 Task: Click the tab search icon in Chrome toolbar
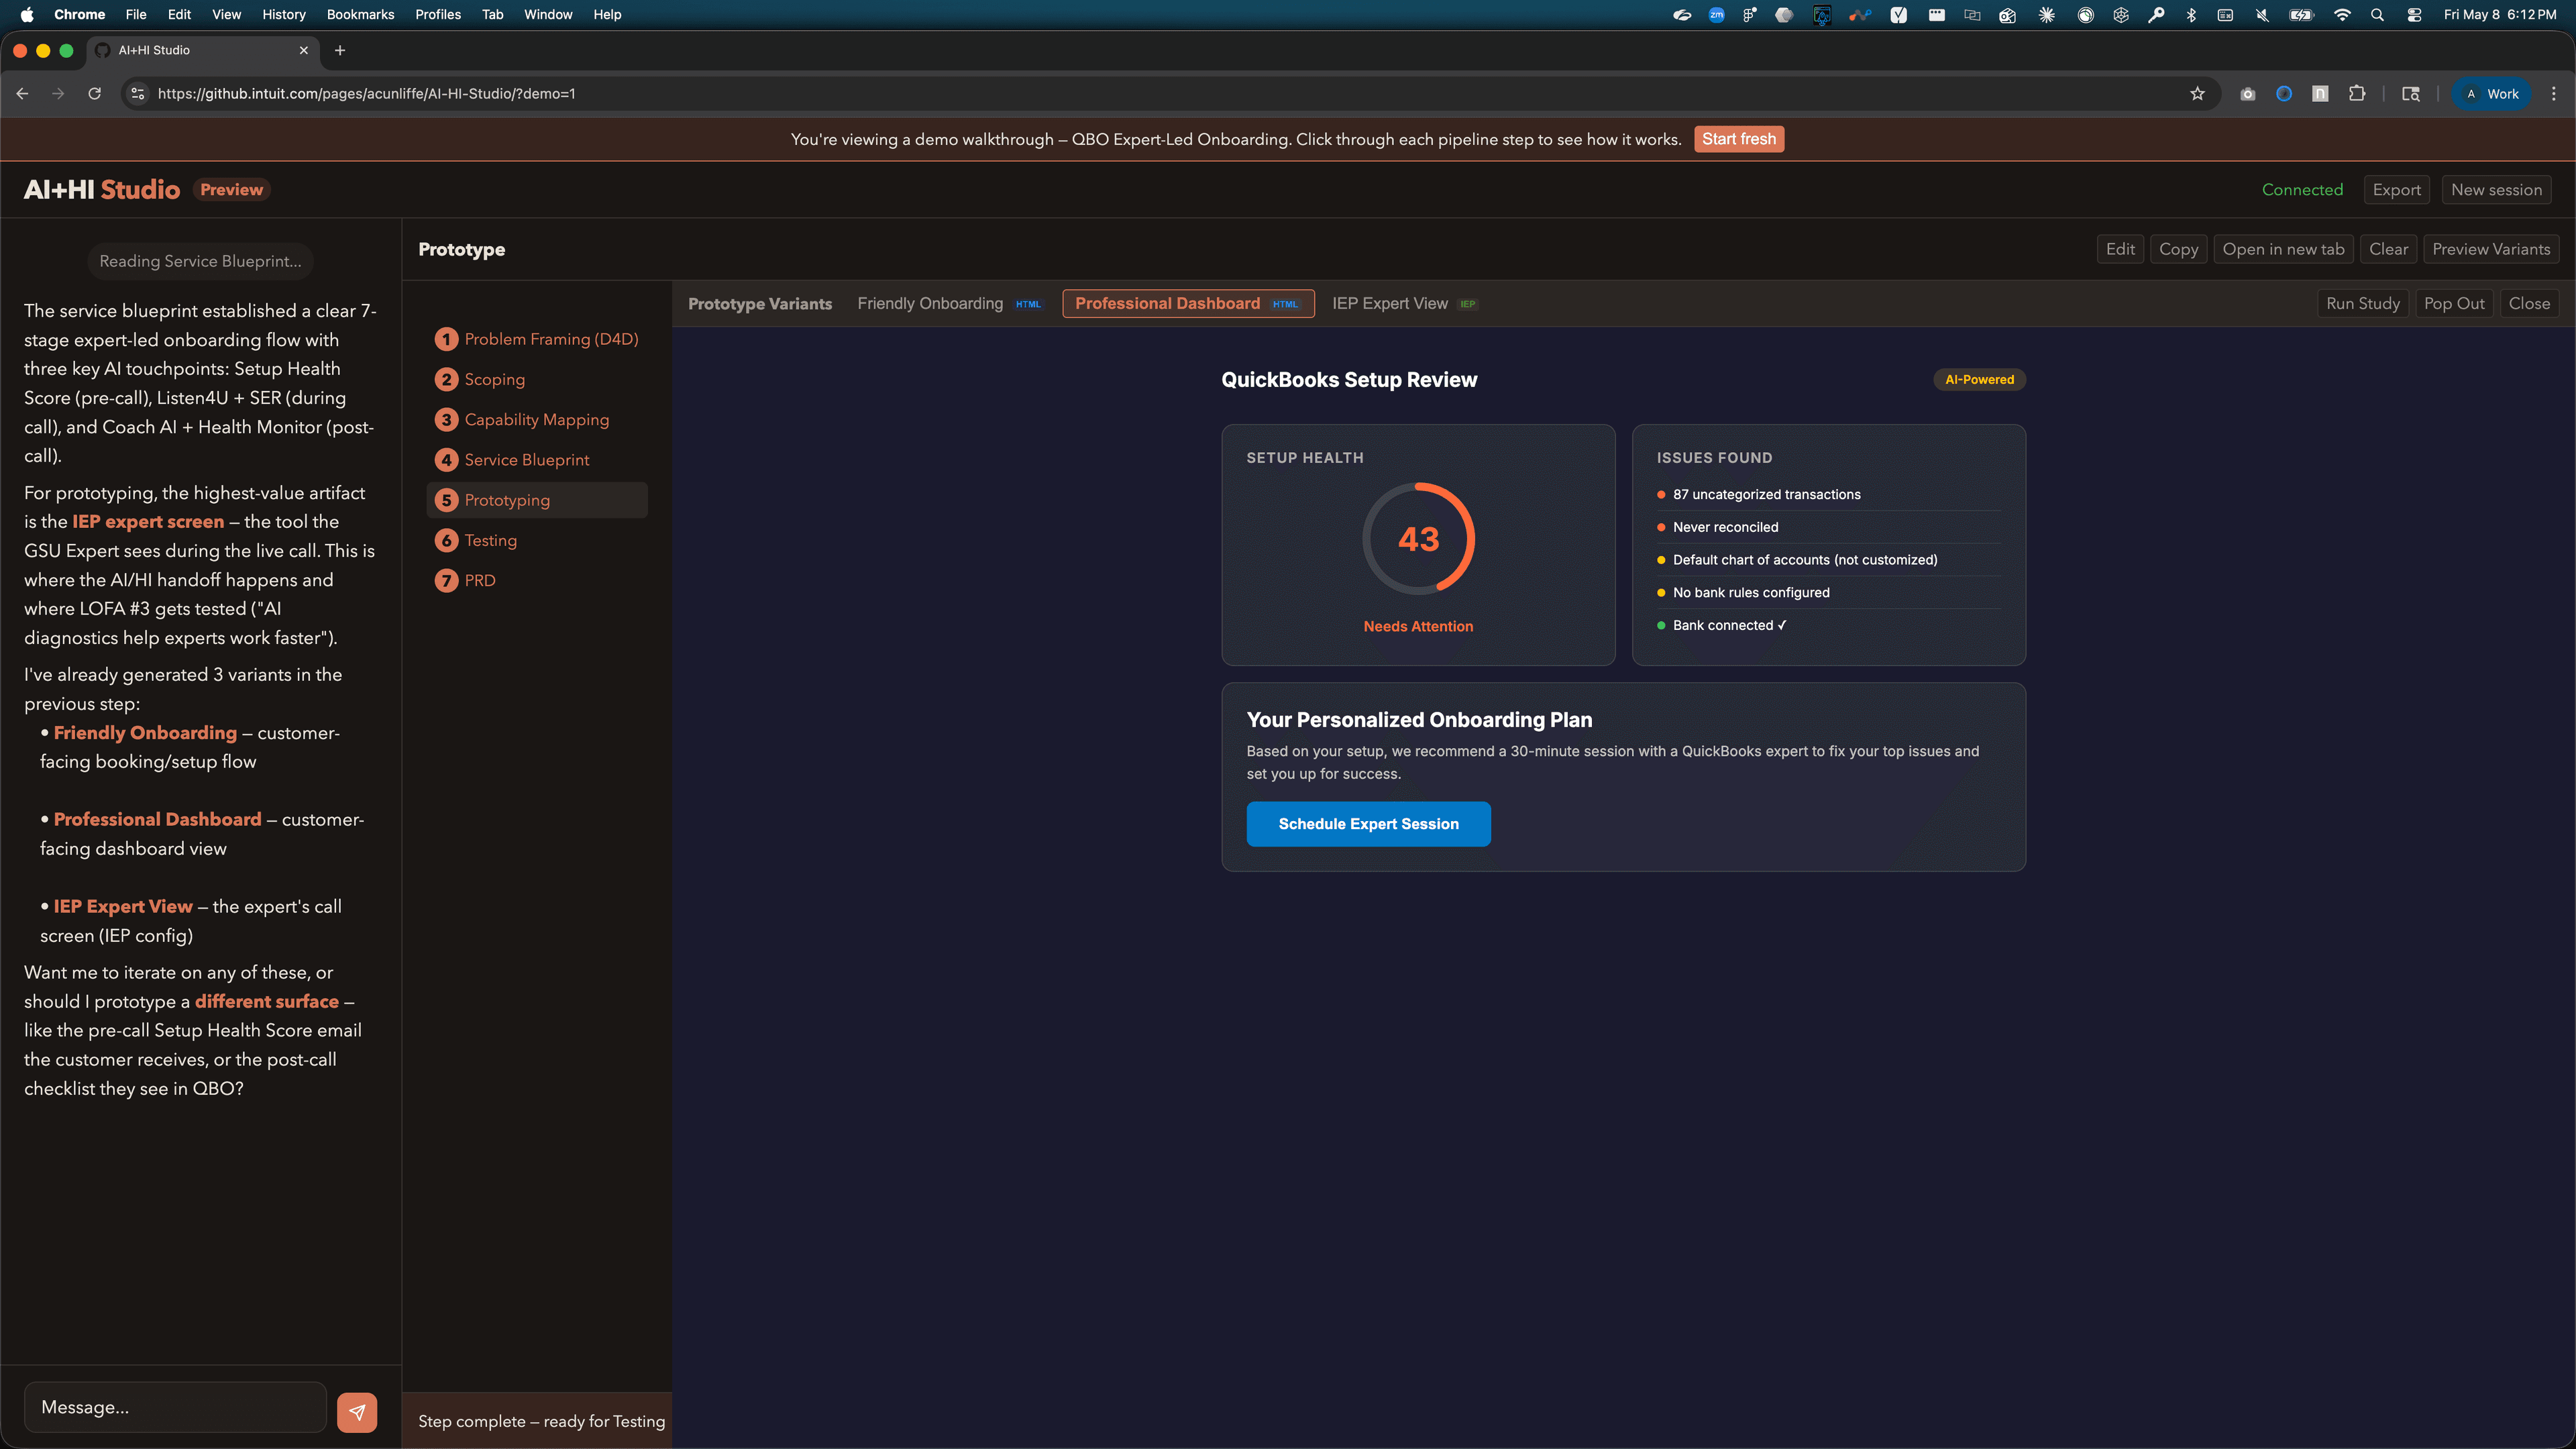tap(2411, 94)
